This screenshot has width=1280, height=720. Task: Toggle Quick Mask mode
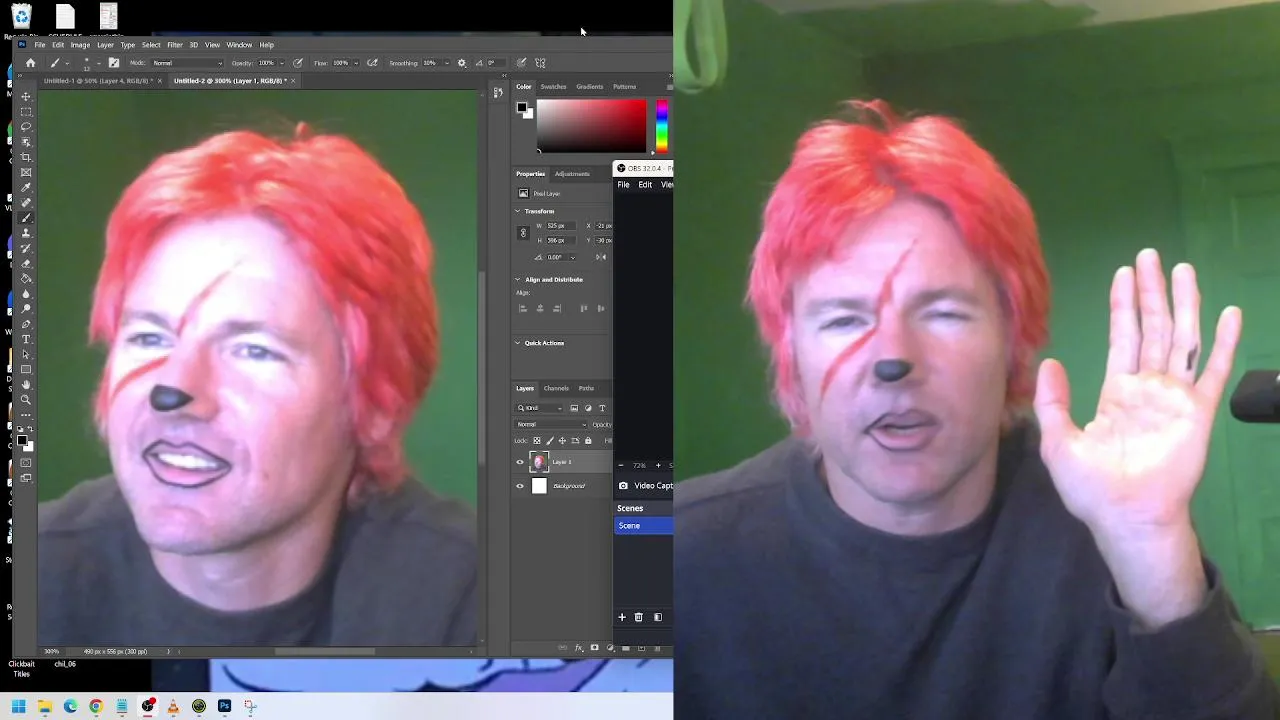point(26,462)
